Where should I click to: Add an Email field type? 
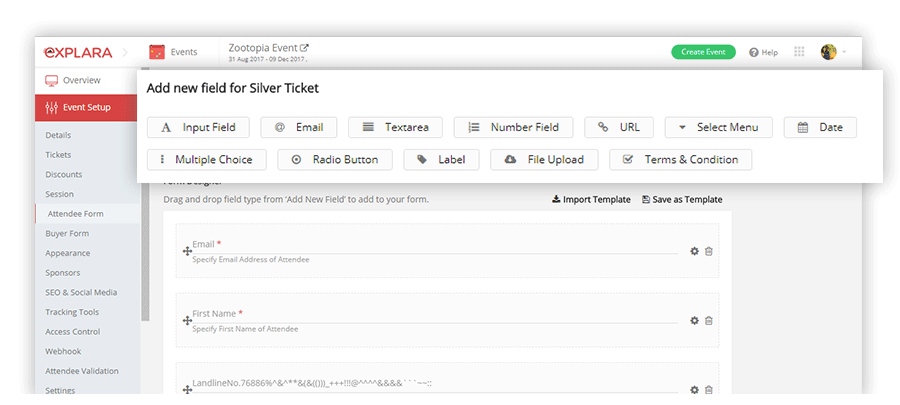(298, 127)
